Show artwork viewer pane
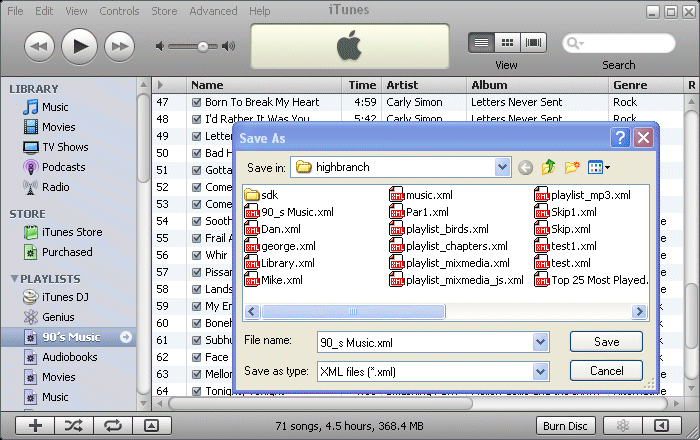This screenshot has width=700, height=440. 152,426
